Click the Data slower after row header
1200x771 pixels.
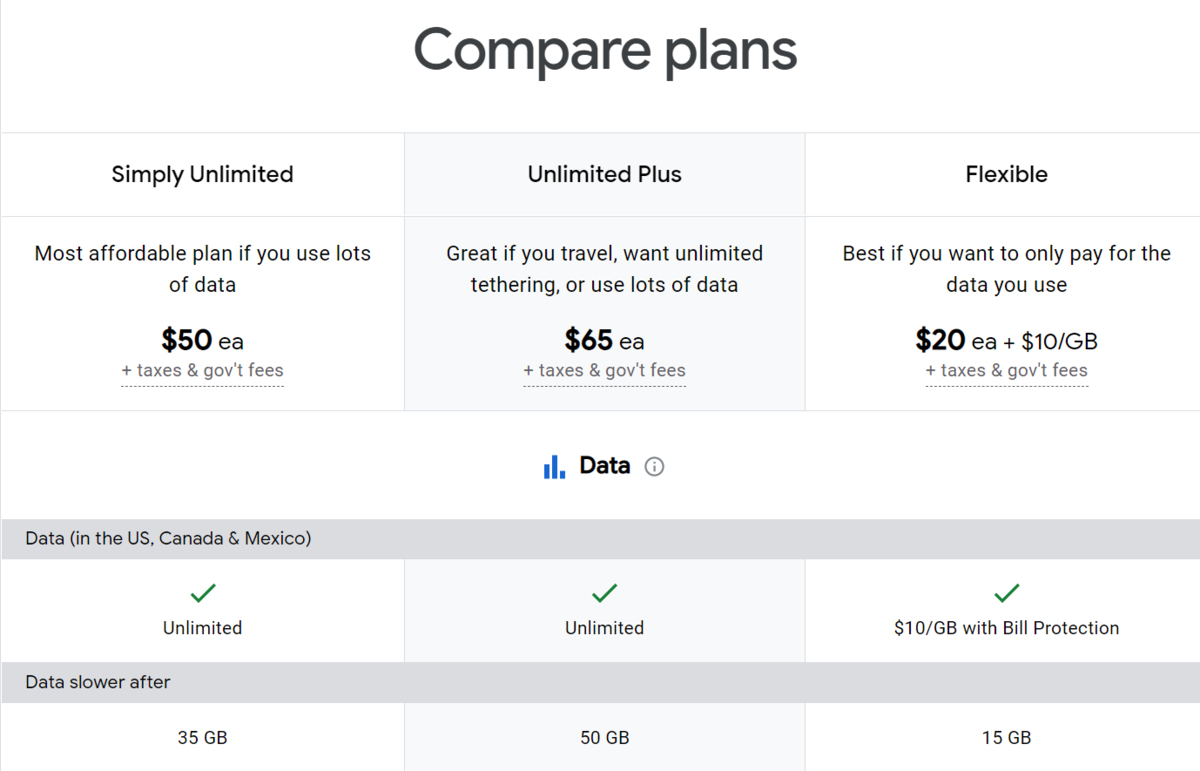click(x=97, y=682)
